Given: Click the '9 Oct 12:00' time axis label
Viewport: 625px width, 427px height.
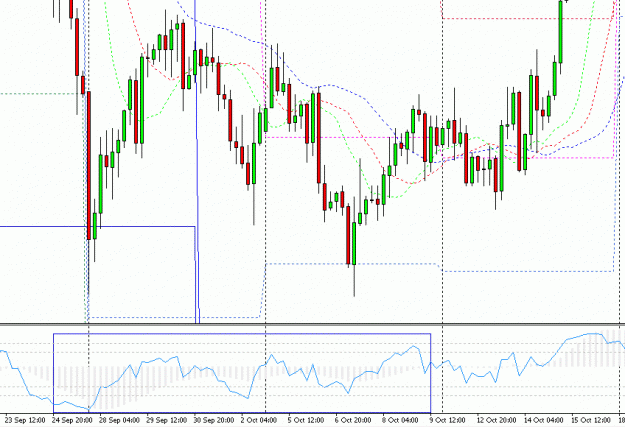Looking at the screenshot, I should [447, 420].
